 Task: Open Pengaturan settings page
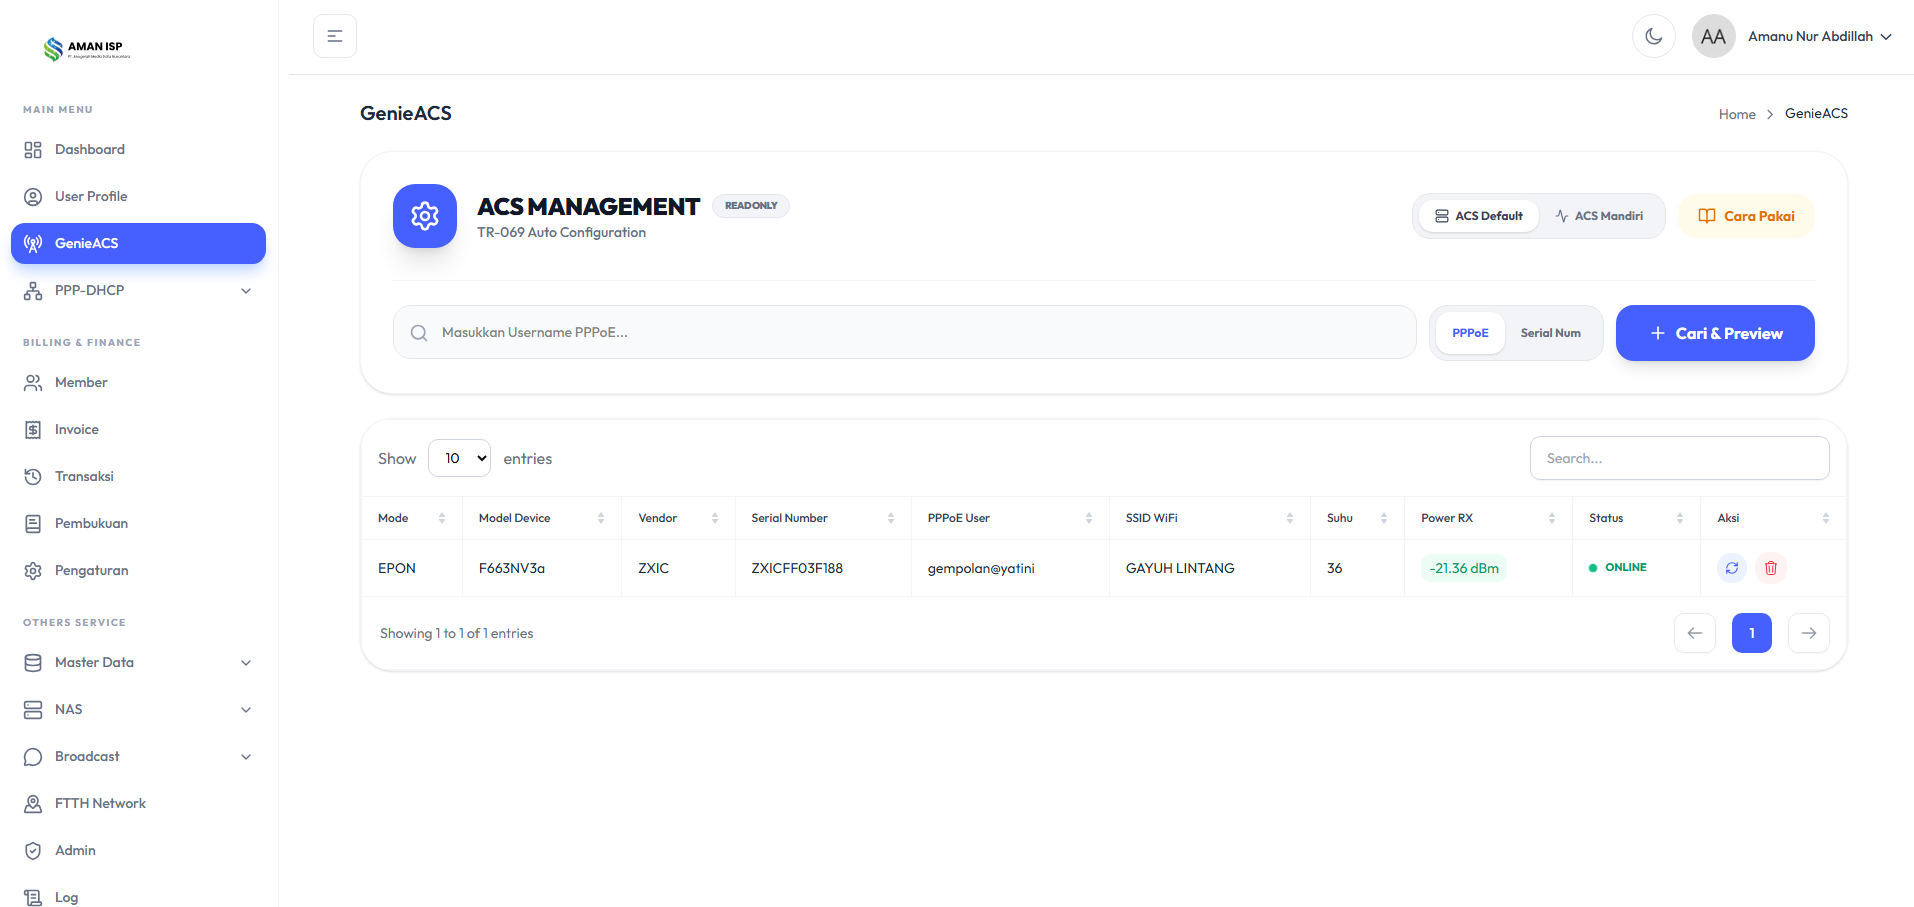click(x=138, y=571)
